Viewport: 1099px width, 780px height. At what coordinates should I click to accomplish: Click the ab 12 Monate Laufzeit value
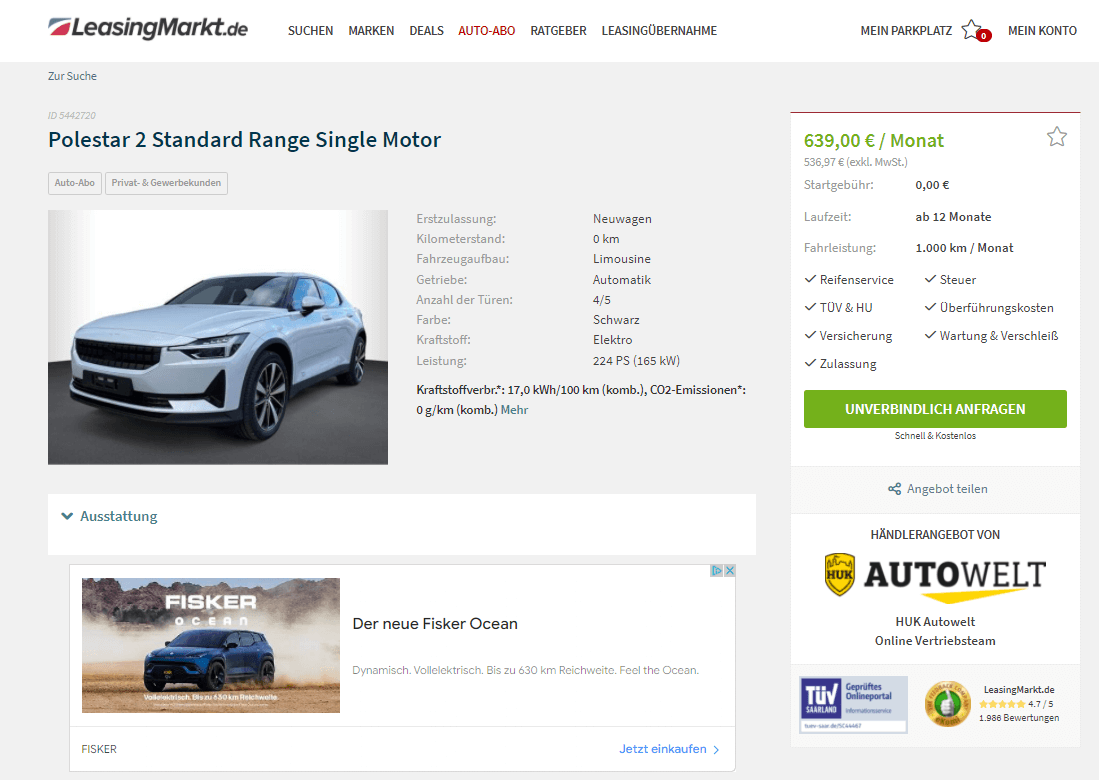[953, 217]
